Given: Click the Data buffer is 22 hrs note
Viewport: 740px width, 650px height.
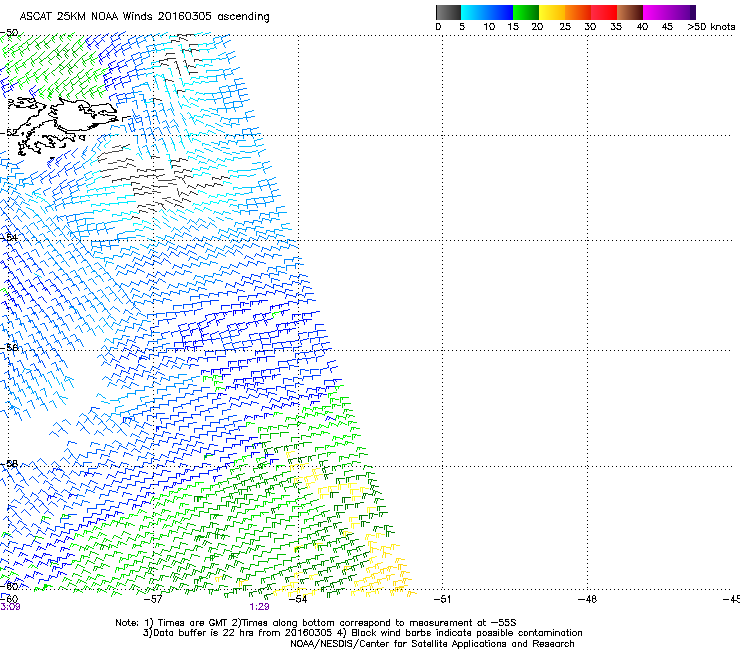Looking at the screenshot, I should click(362, 633).
